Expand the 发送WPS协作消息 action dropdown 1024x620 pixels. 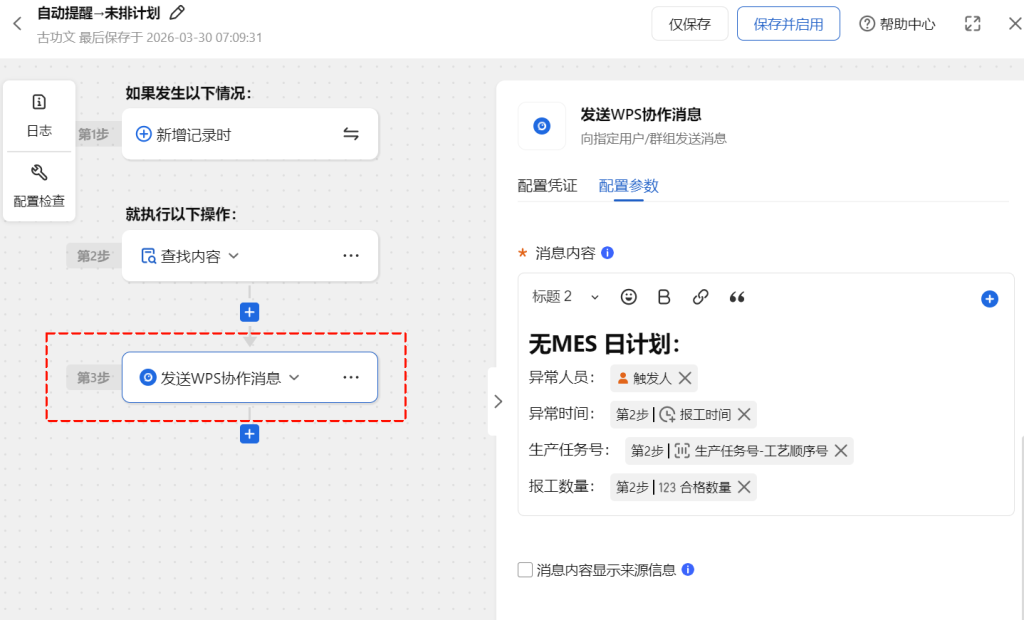(x=294, y=378)
